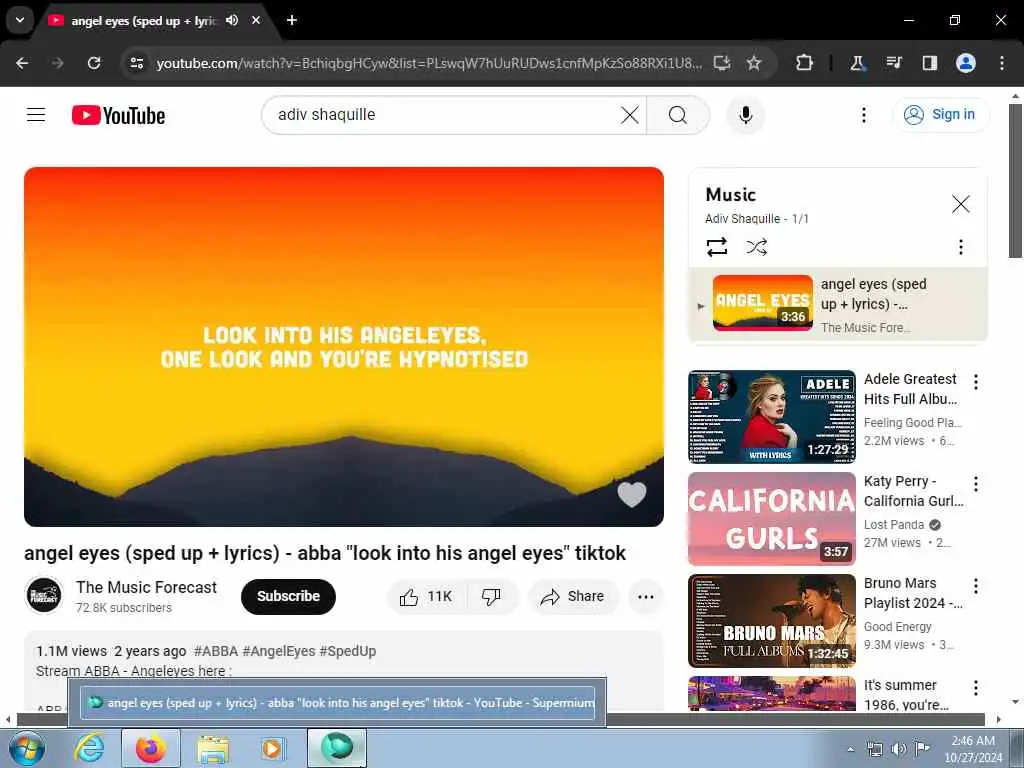Open more actions ellipsis under video
Viewport: 1024px width, 768px height.
645,596
